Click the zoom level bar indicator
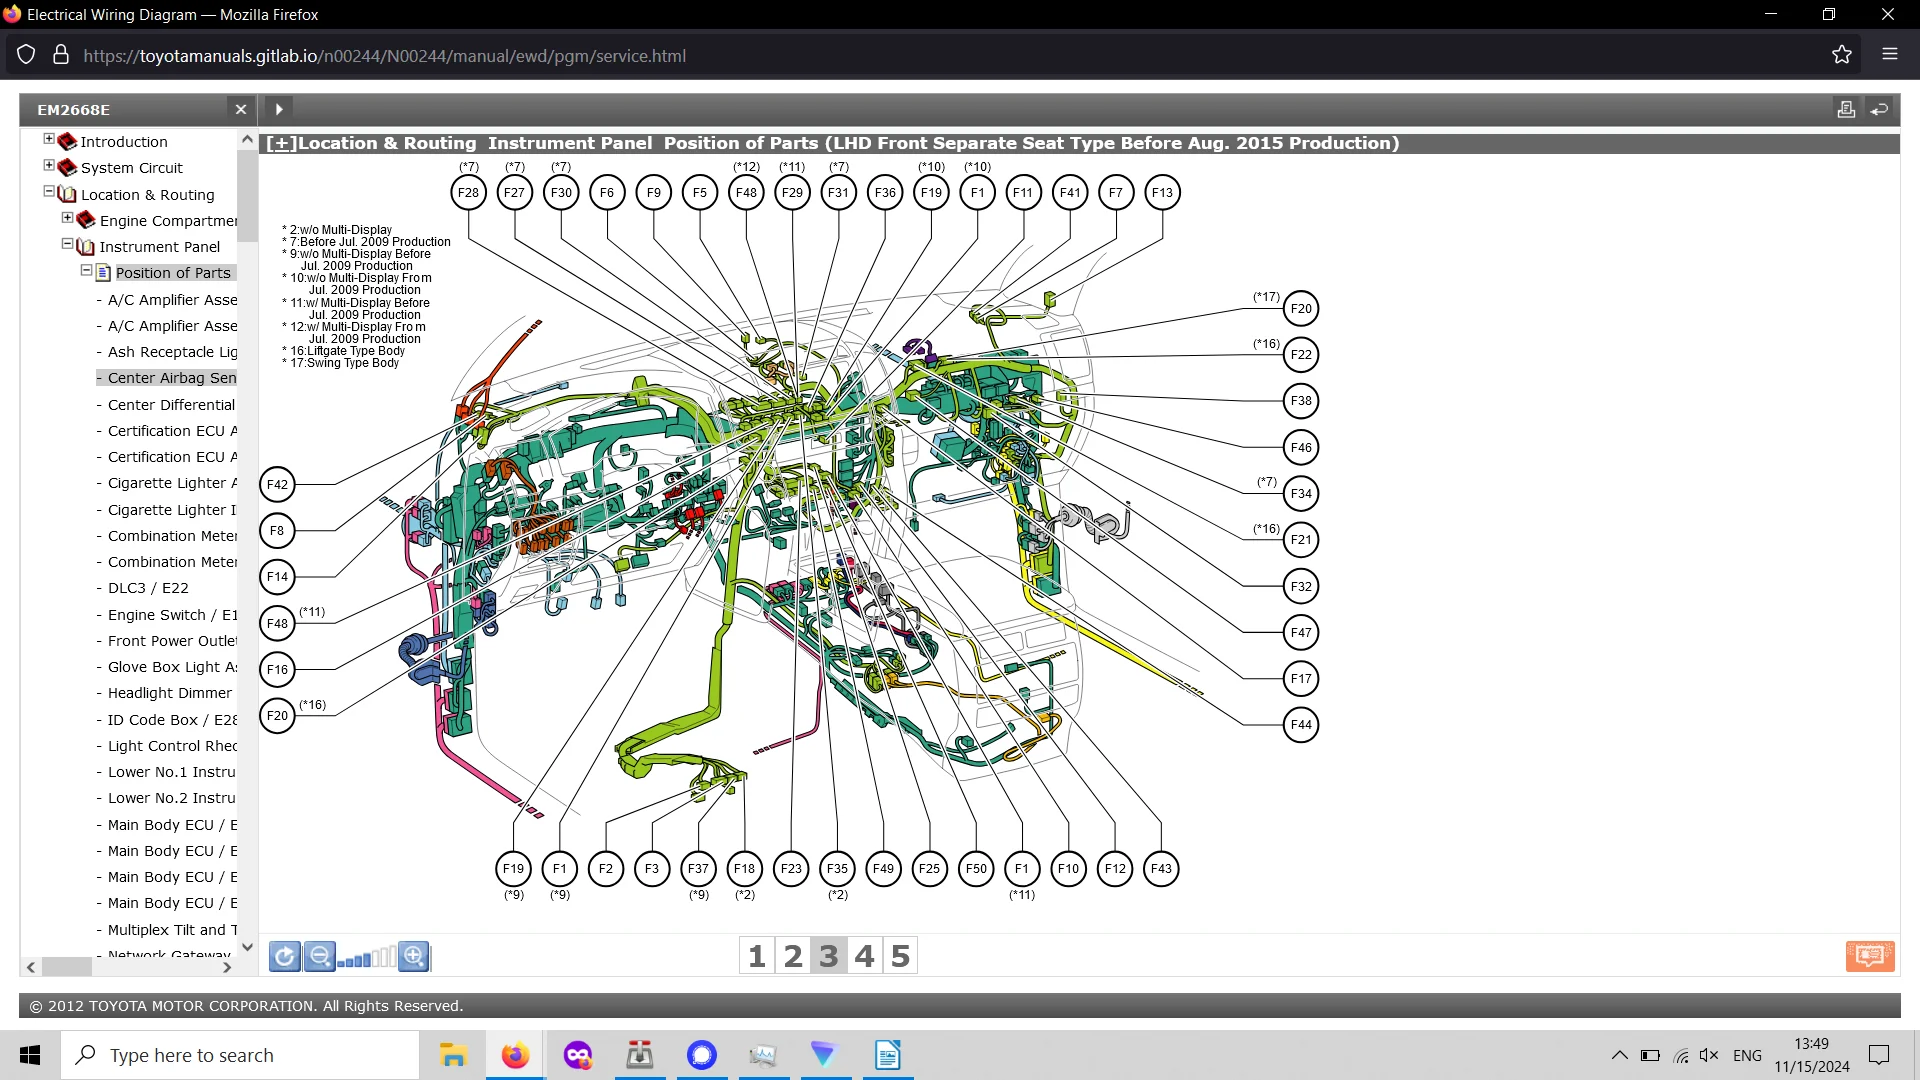This screenshot has width=1920, height=1080. coord(366,959)
